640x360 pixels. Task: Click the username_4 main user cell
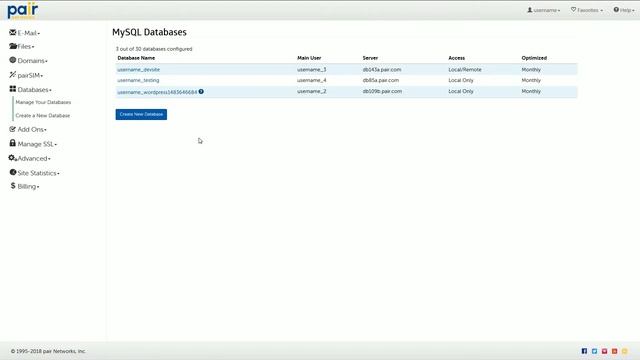point(311,80)
